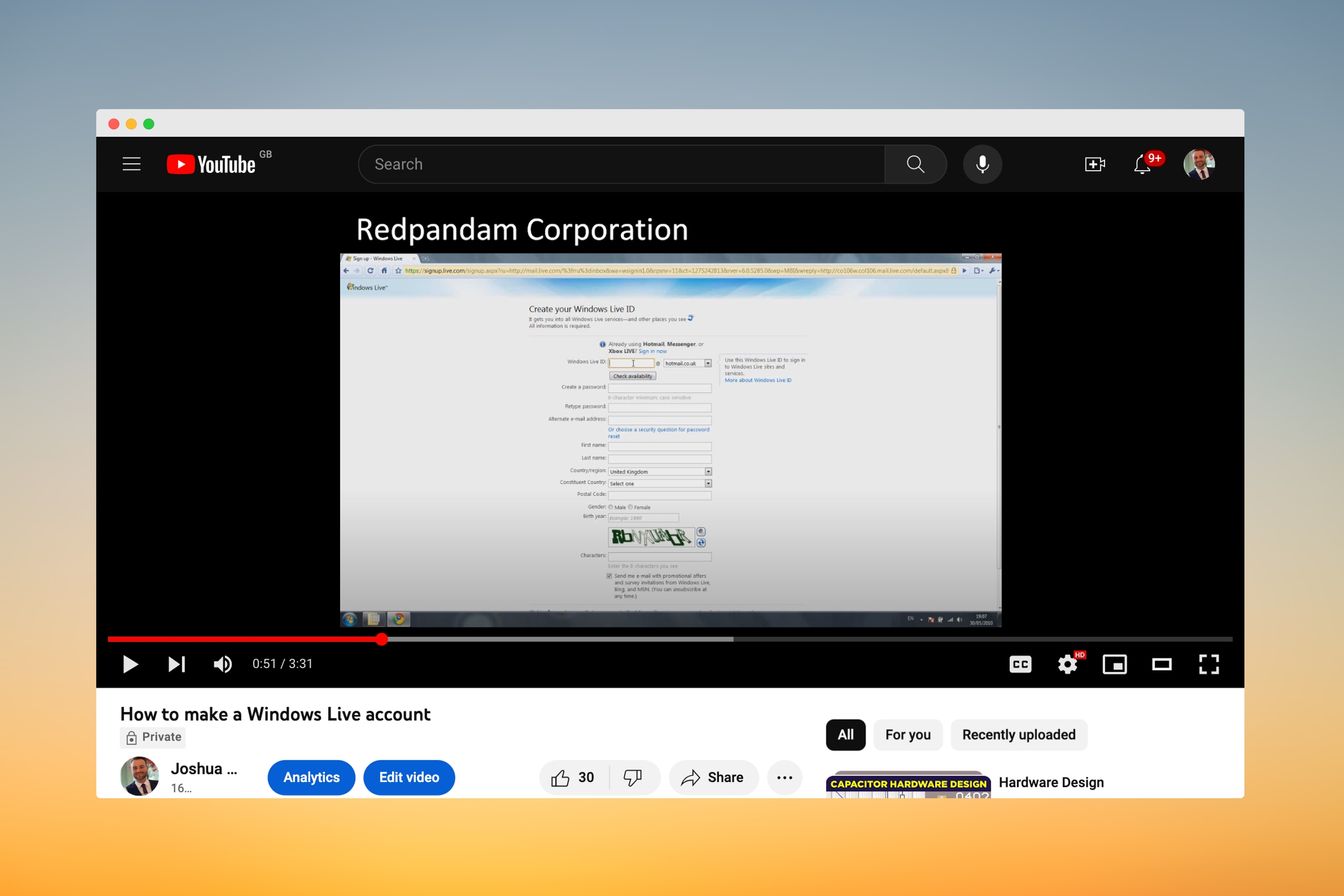
Task: Enter full screen mode
Action: click(1208, 664)
